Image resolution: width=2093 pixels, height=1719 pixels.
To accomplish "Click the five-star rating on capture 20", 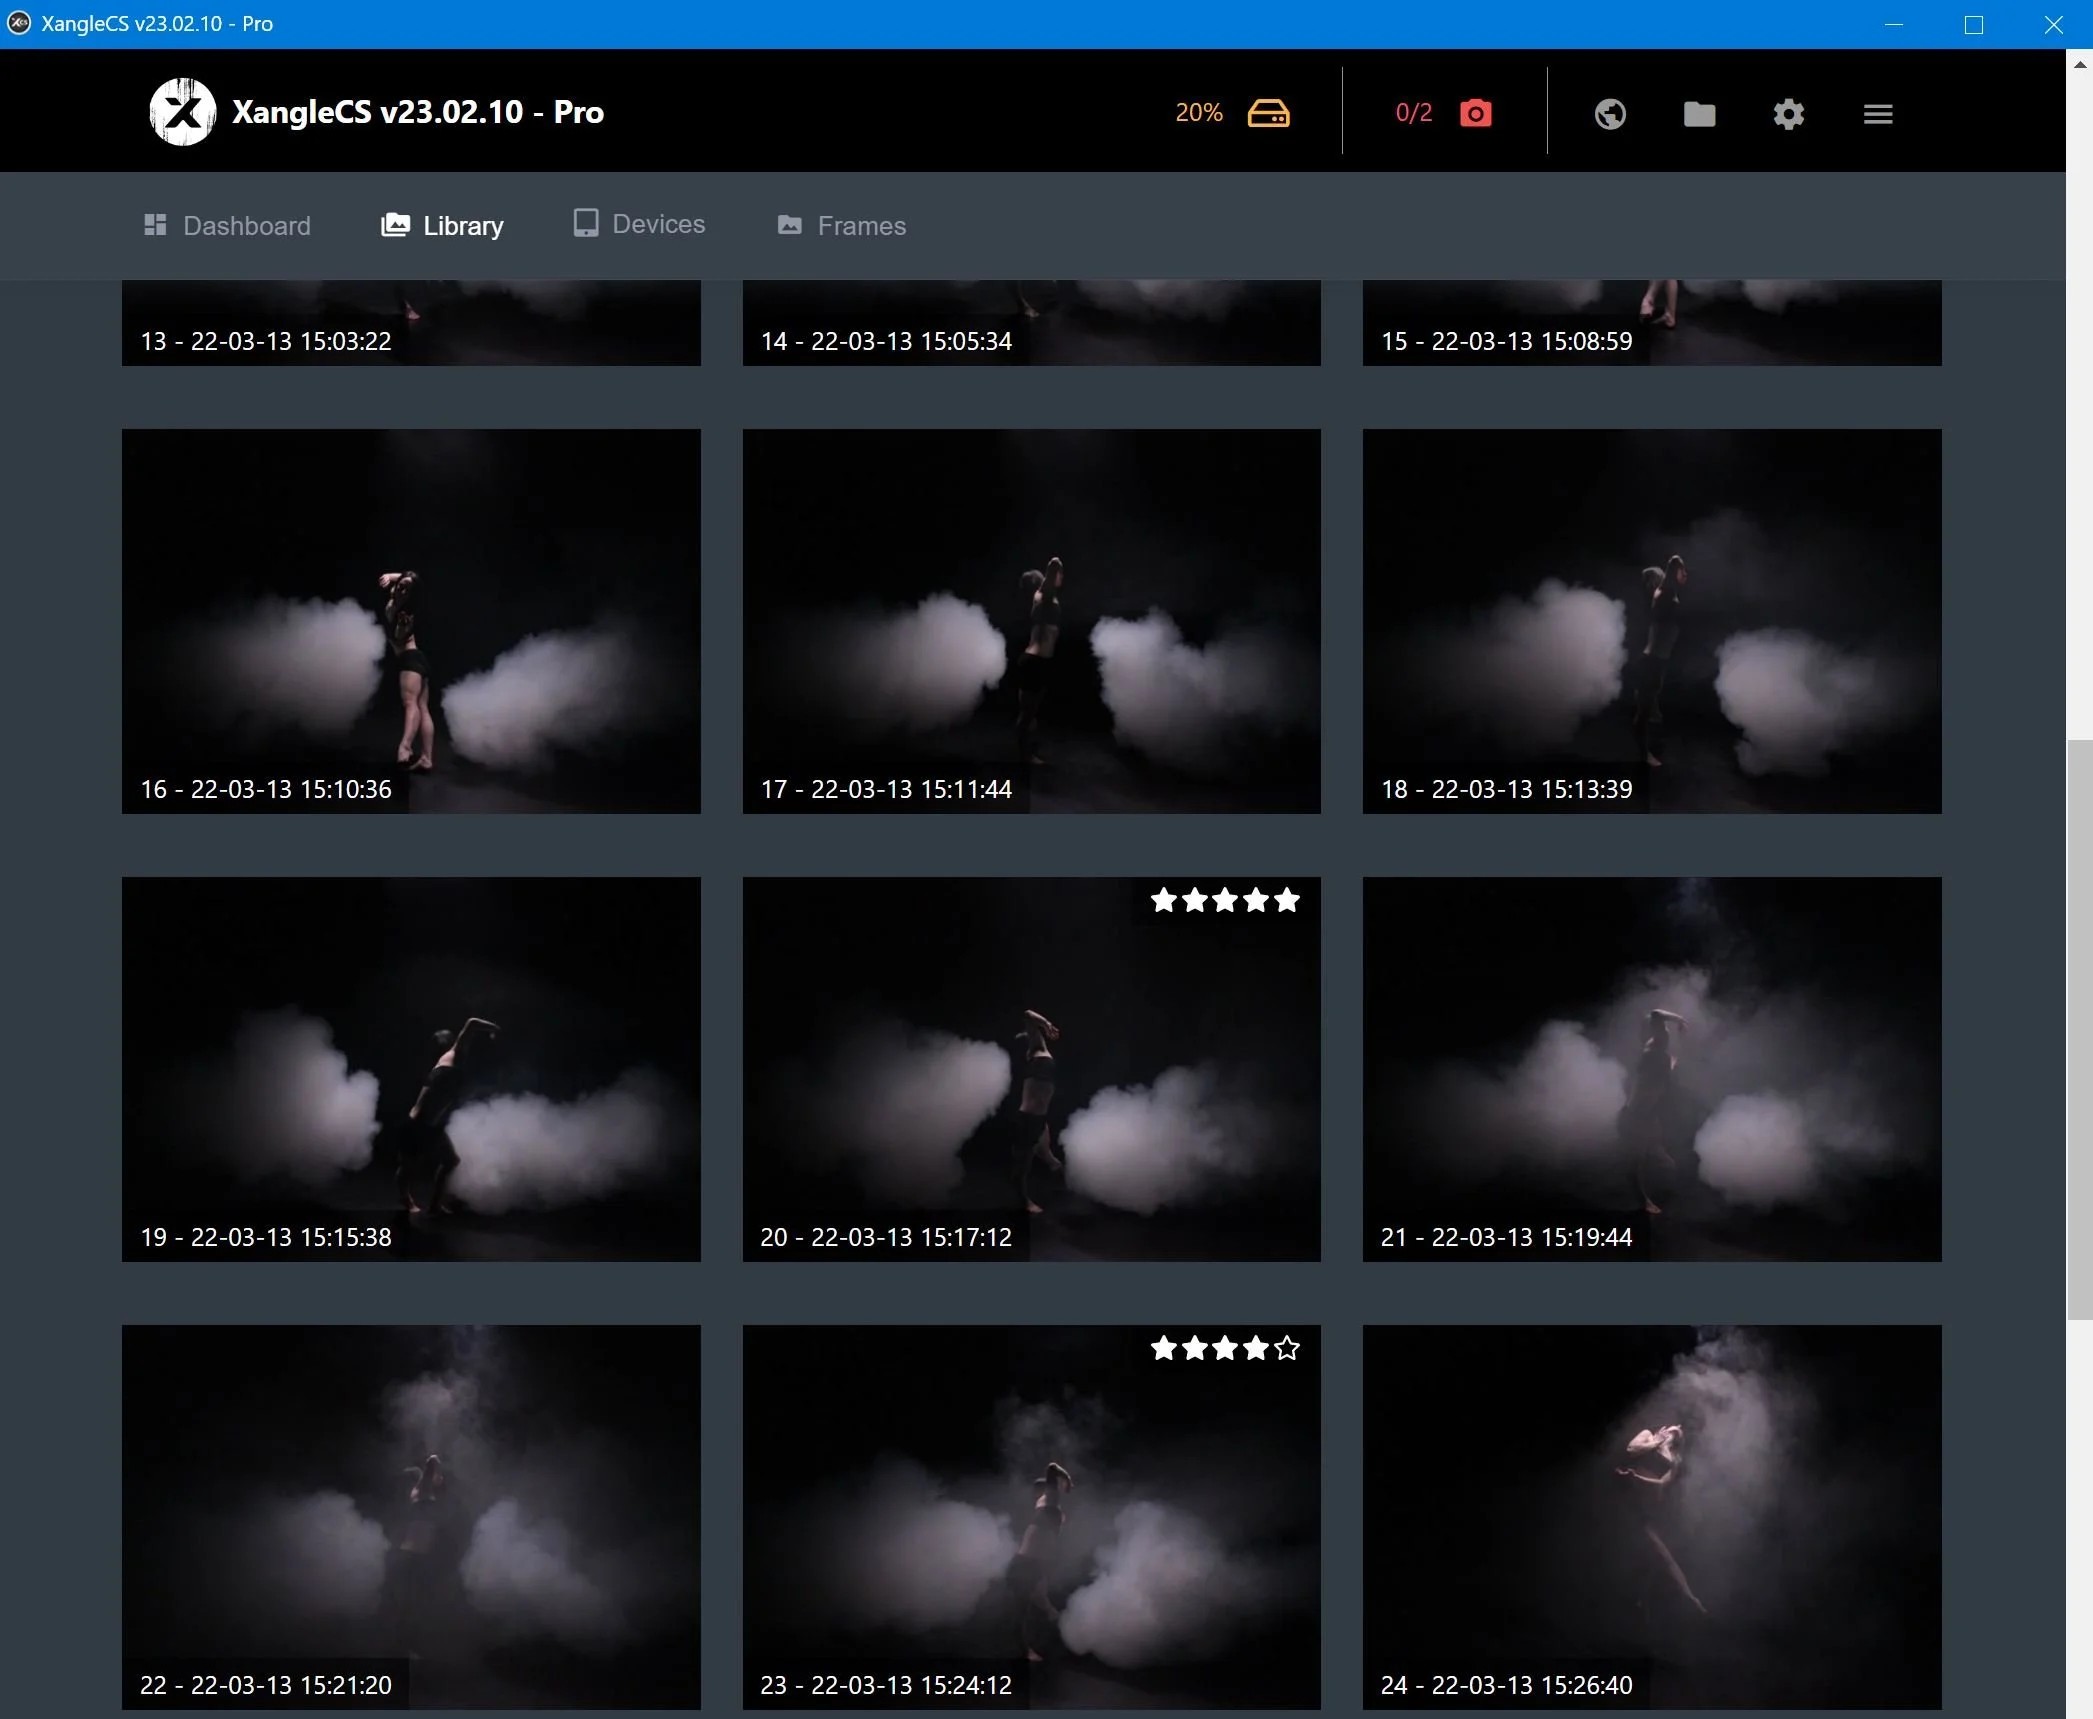I will pyautogui.click(x=1225, y=900).
